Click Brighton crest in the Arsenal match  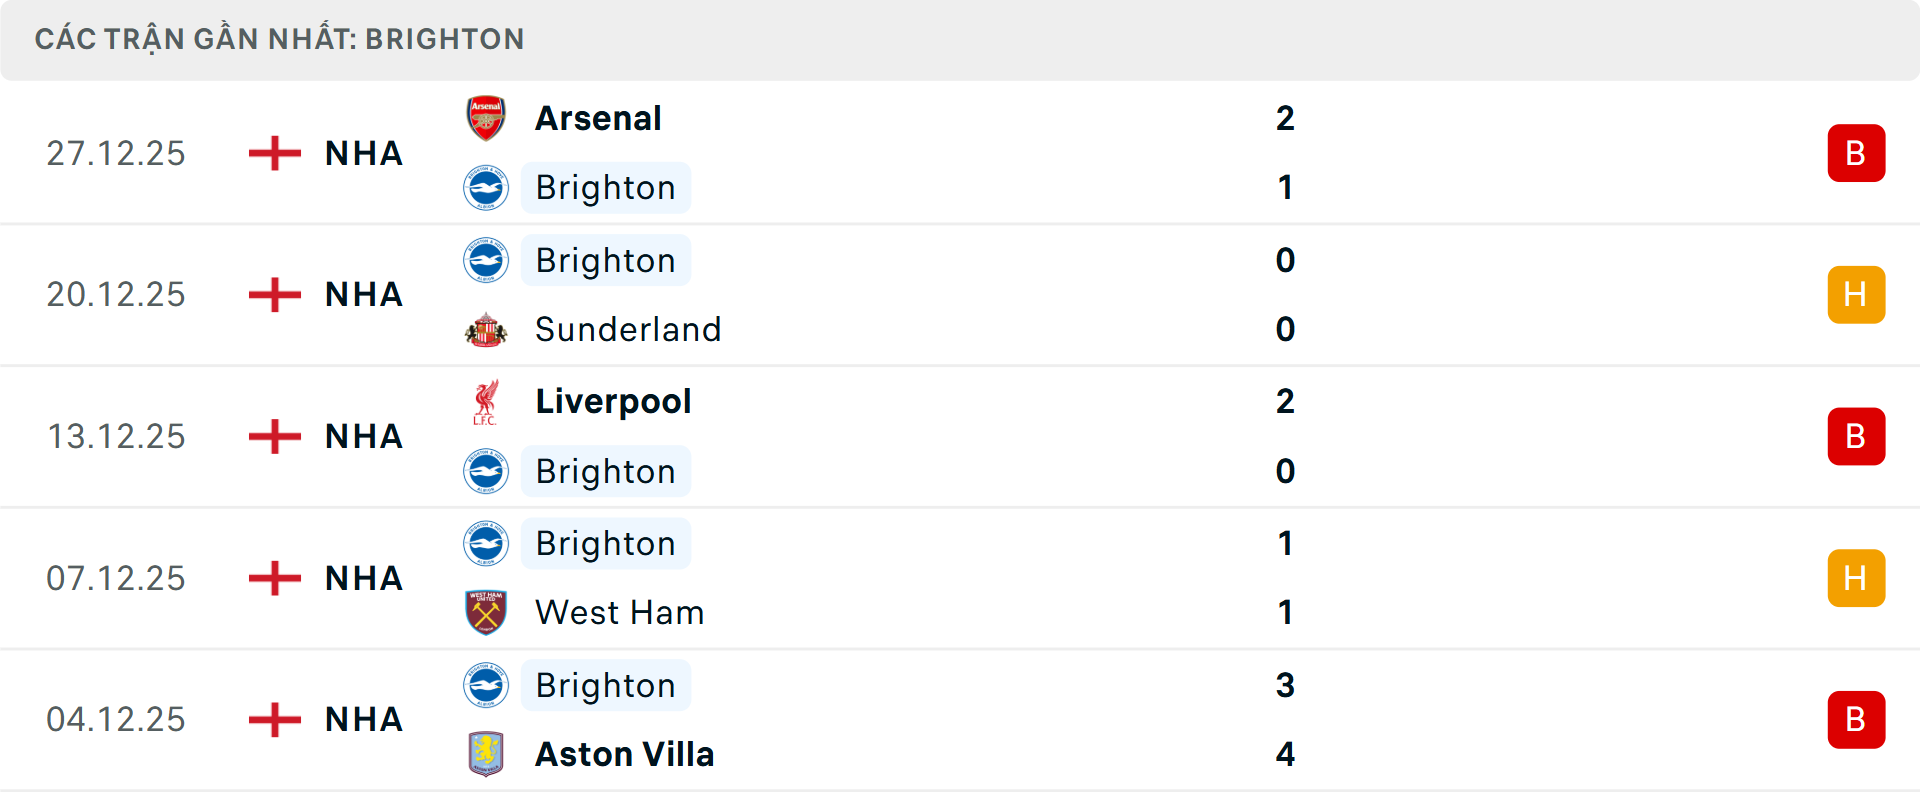point(486,188)
